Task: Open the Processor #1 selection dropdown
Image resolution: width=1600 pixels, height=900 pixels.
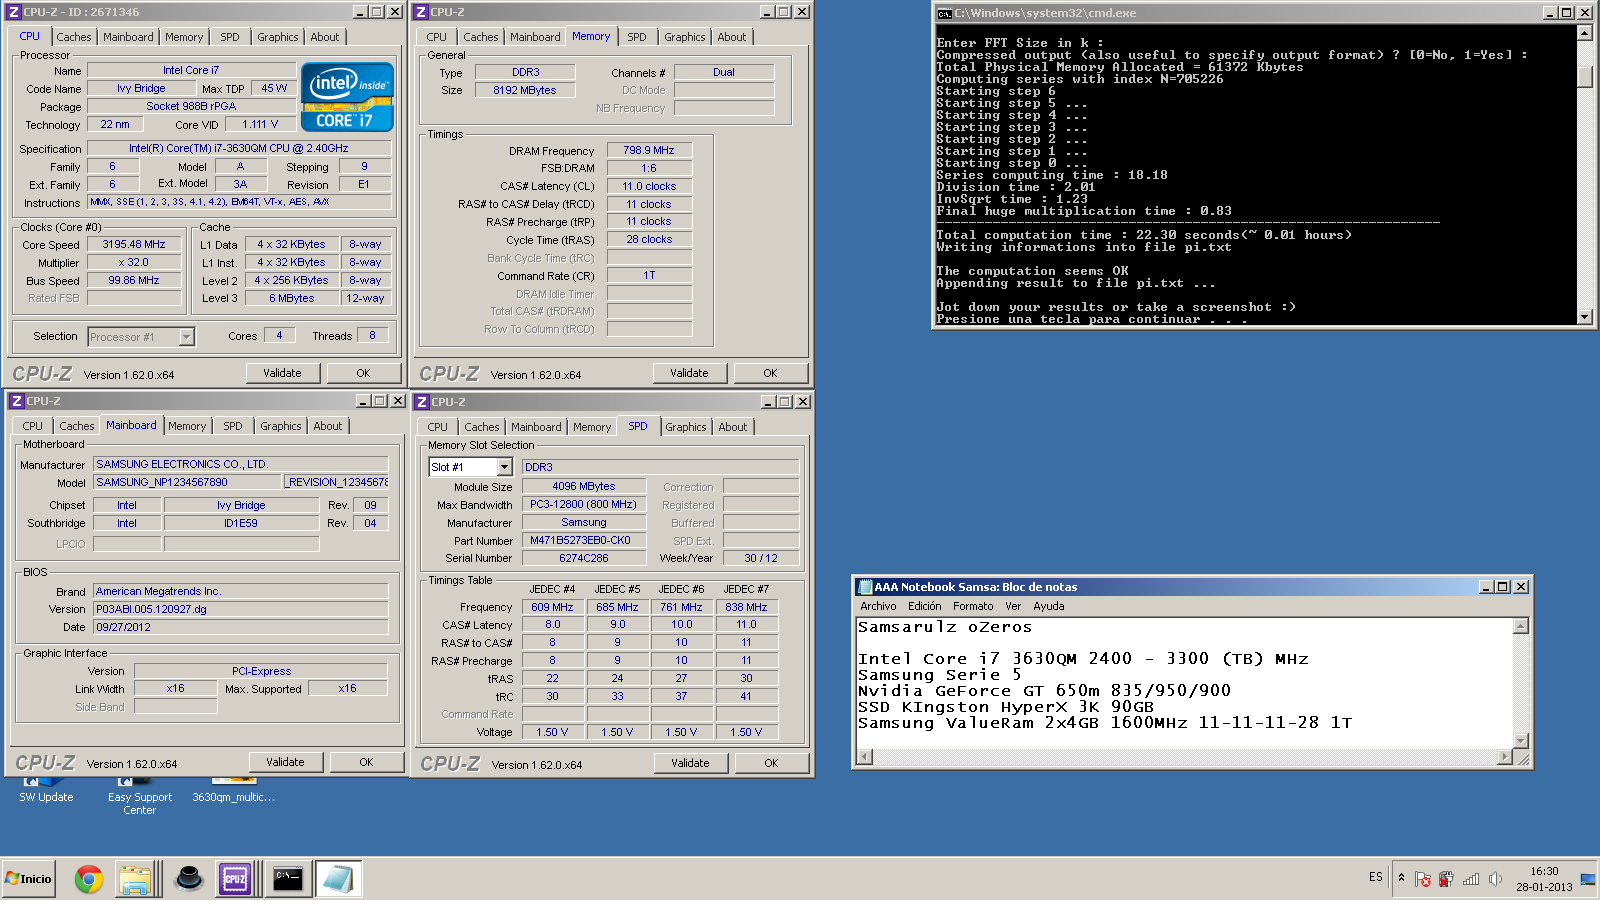Action: click(x=186, y=337)
